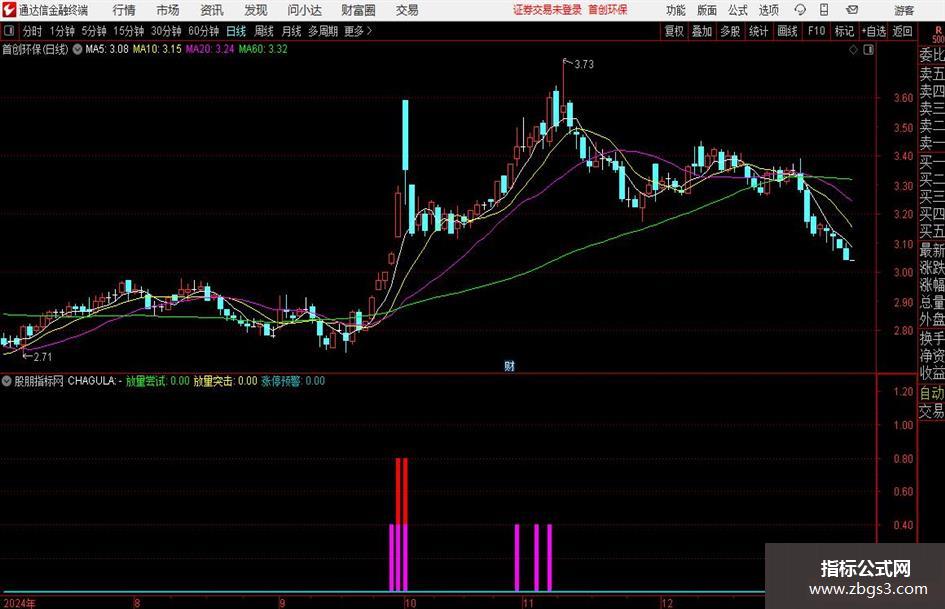Click the 3.73 high price label
This screenshot has height=609, width=945.
pyautogui.click(x=583, y=65)
